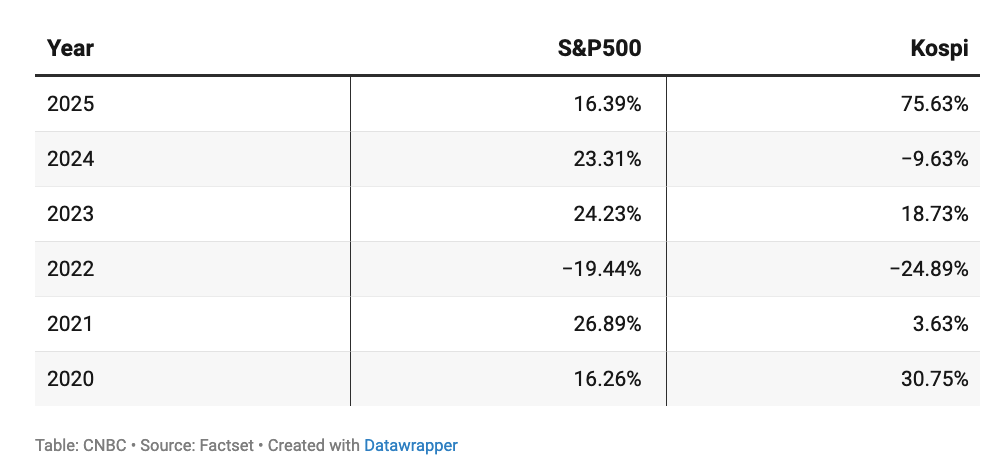Click the 2024 year cell
The height and width of the screenshot is (462, 990).
[70, 159]
